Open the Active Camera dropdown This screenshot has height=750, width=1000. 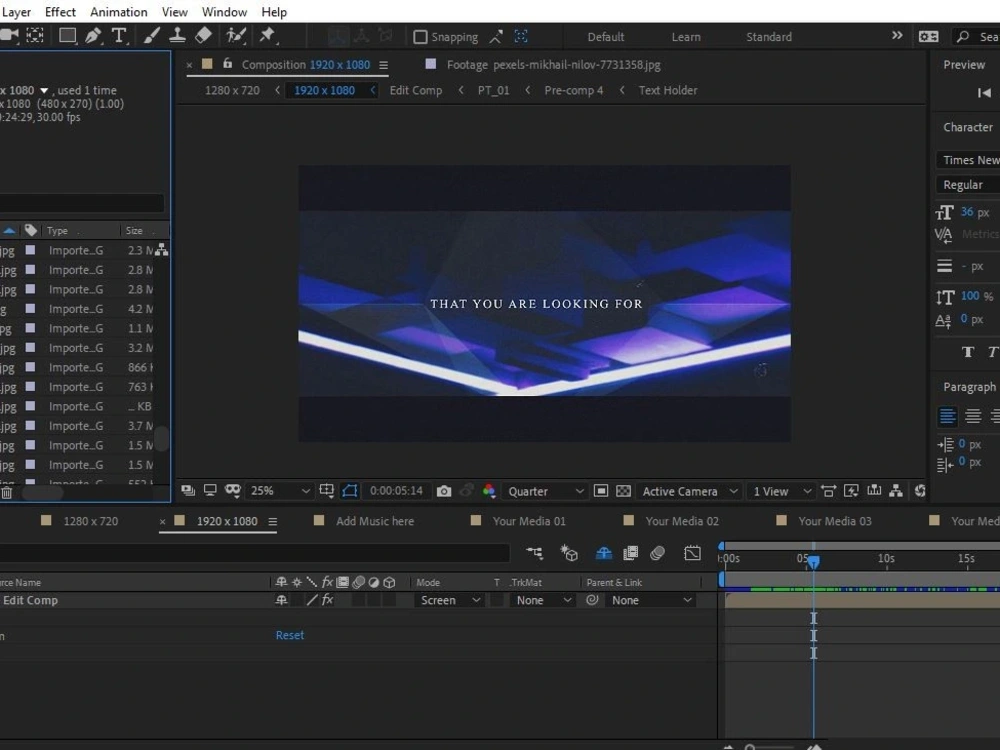689,491
